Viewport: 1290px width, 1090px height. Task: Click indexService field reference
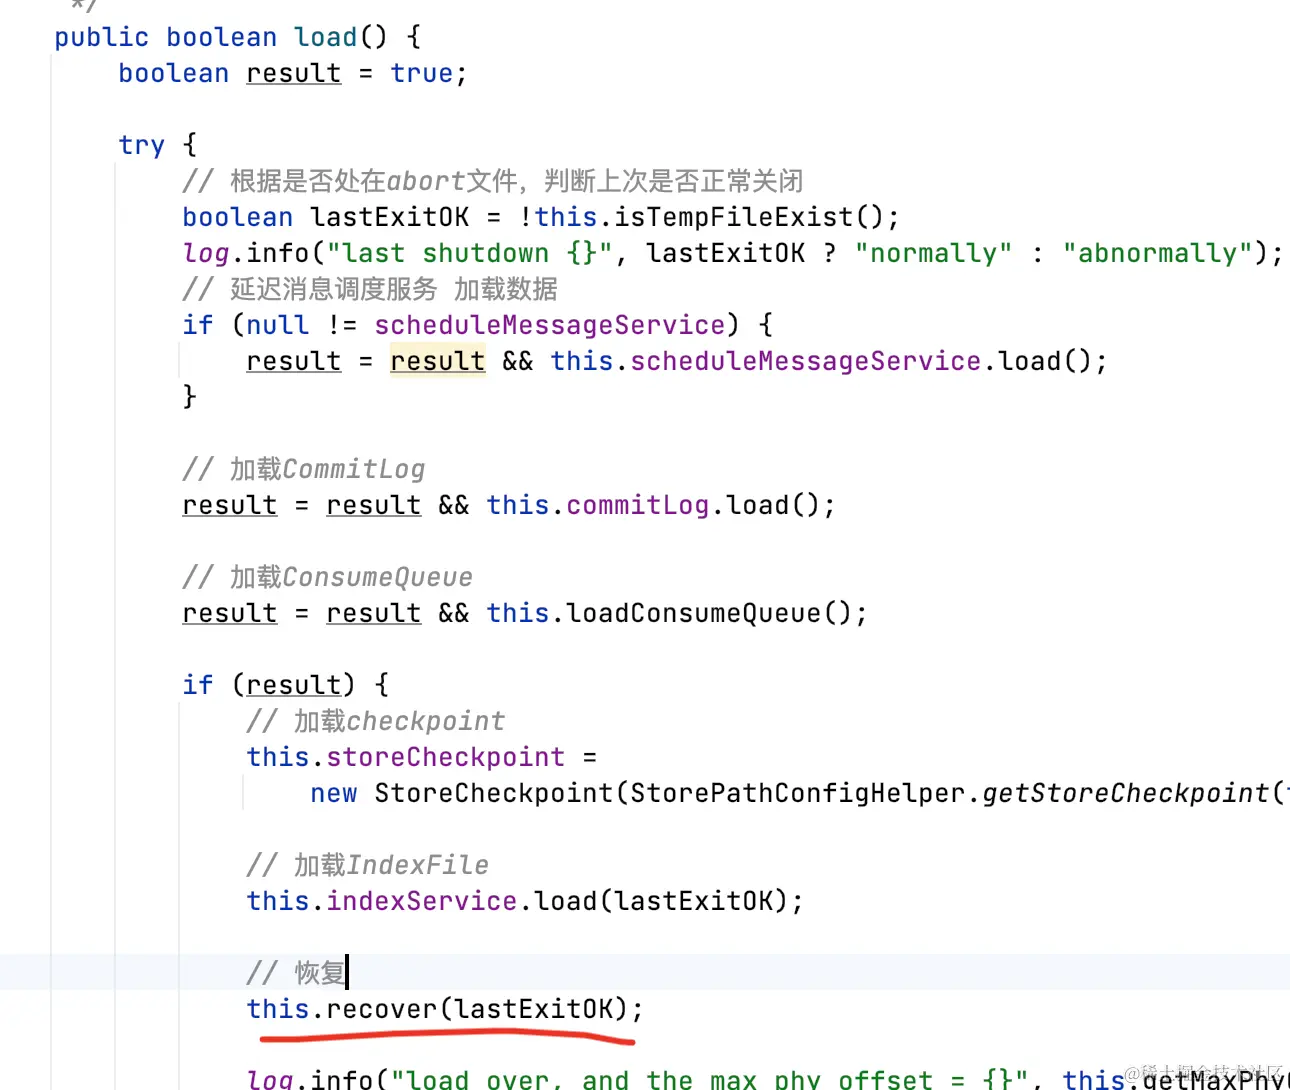tap(421, 901)
